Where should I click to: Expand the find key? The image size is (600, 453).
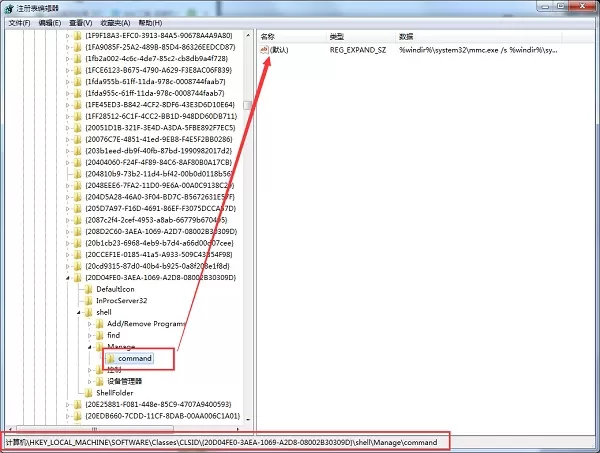click(90, 336)
